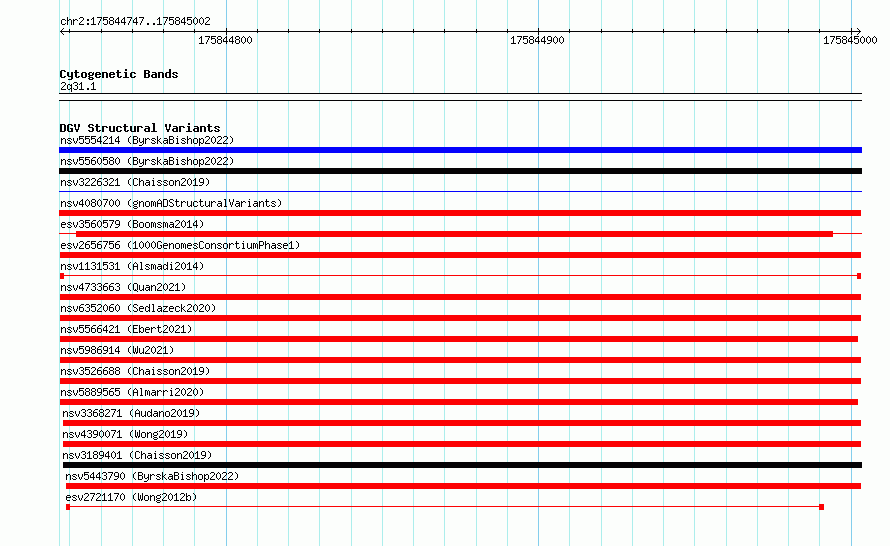The image size is (890, 546).
Task: Open esv2721170 (Wong2012b) label
Action: (x=131, y=497)
